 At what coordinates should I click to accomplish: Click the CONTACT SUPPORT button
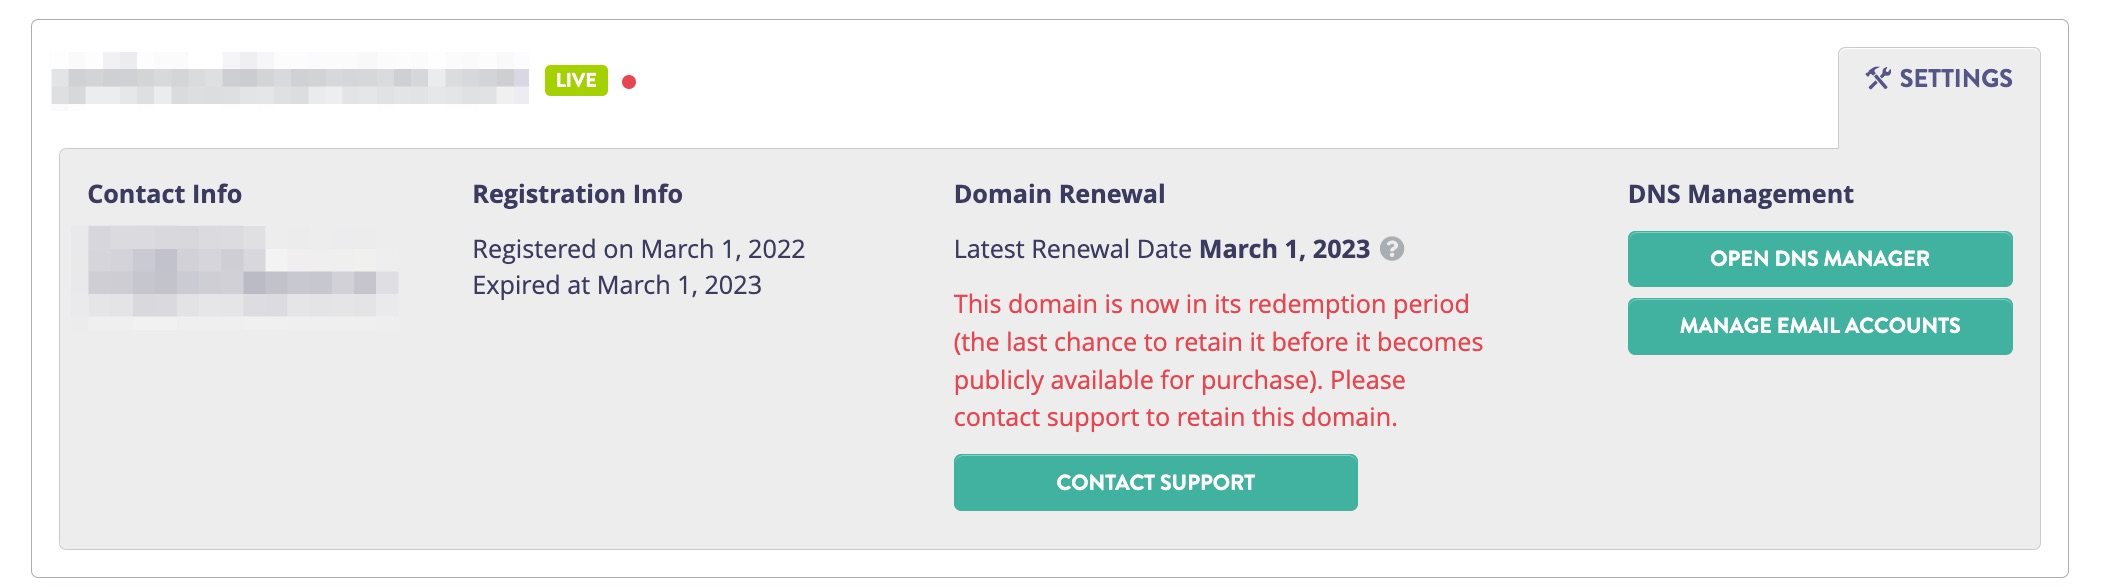coord(1156,483)
